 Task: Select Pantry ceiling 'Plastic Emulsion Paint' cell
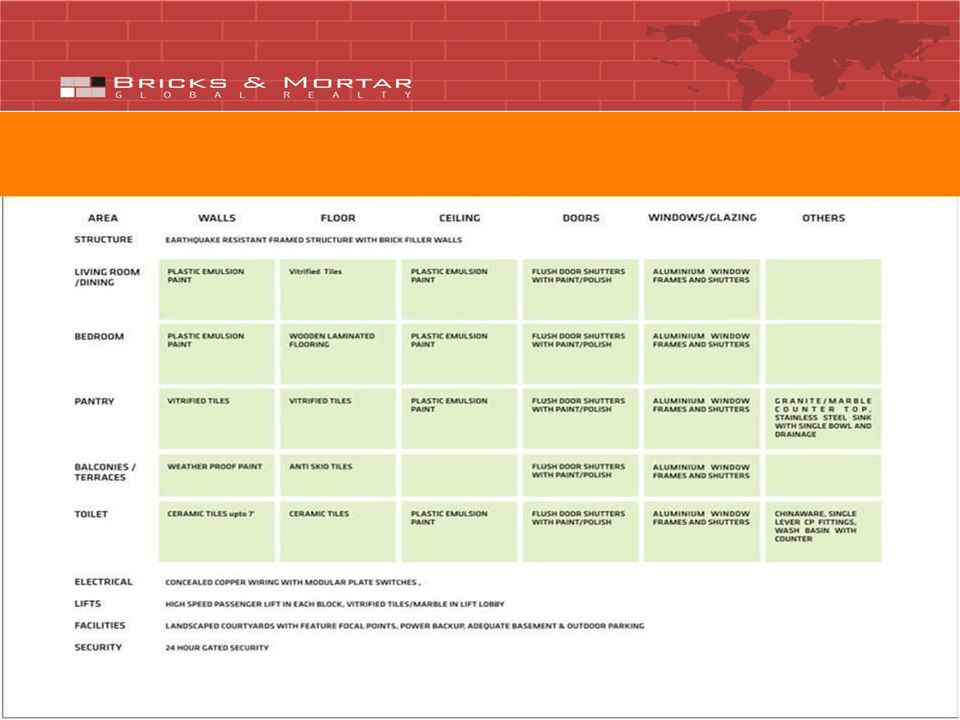(459, 419)
